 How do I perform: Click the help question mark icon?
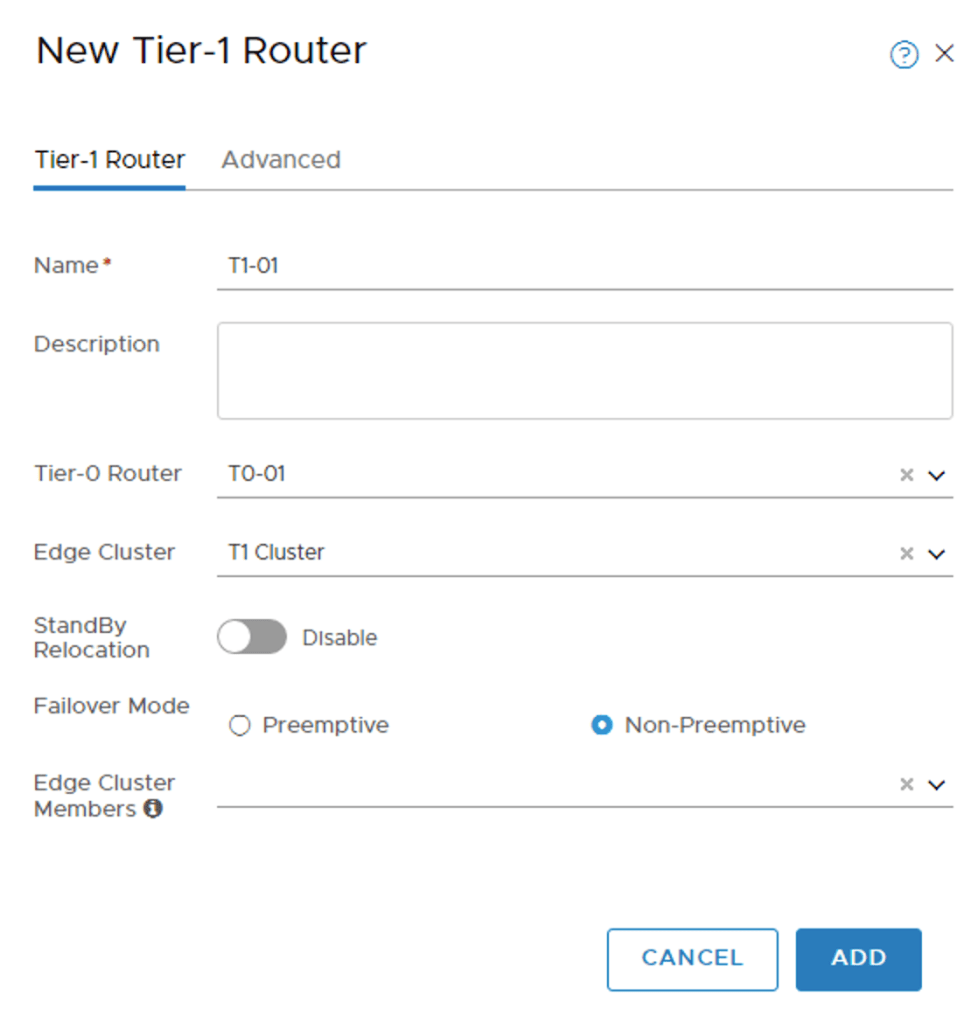point(903,55)
